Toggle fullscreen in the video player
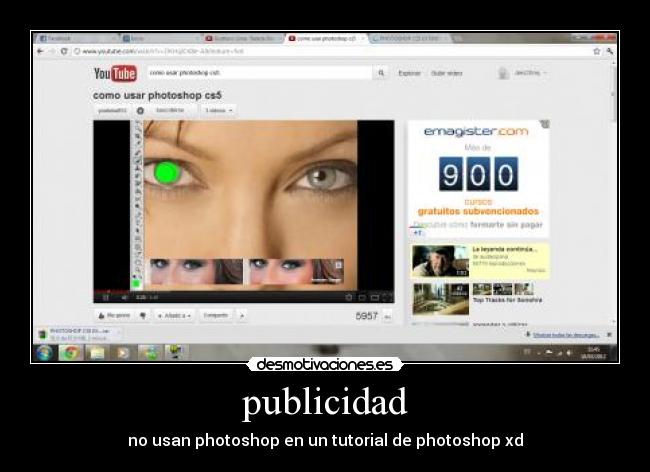This screenshot has height=472, width=650. click(x=388, y=297)
